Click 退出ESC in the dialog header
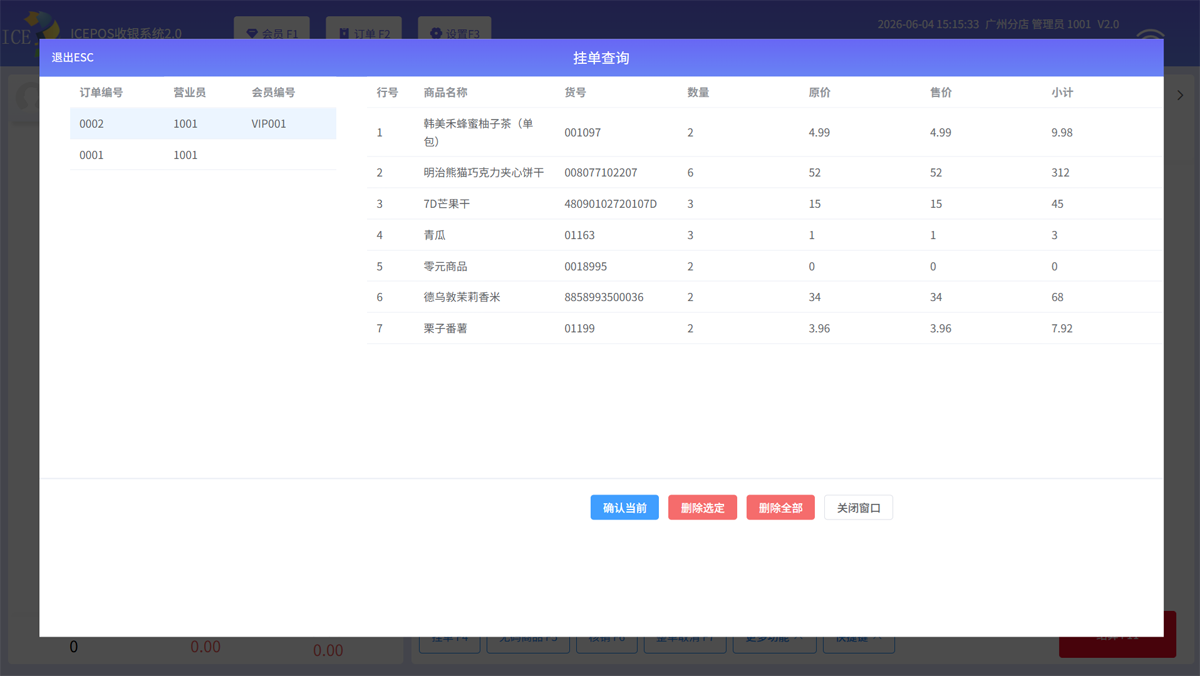 [x=72, y=58]
